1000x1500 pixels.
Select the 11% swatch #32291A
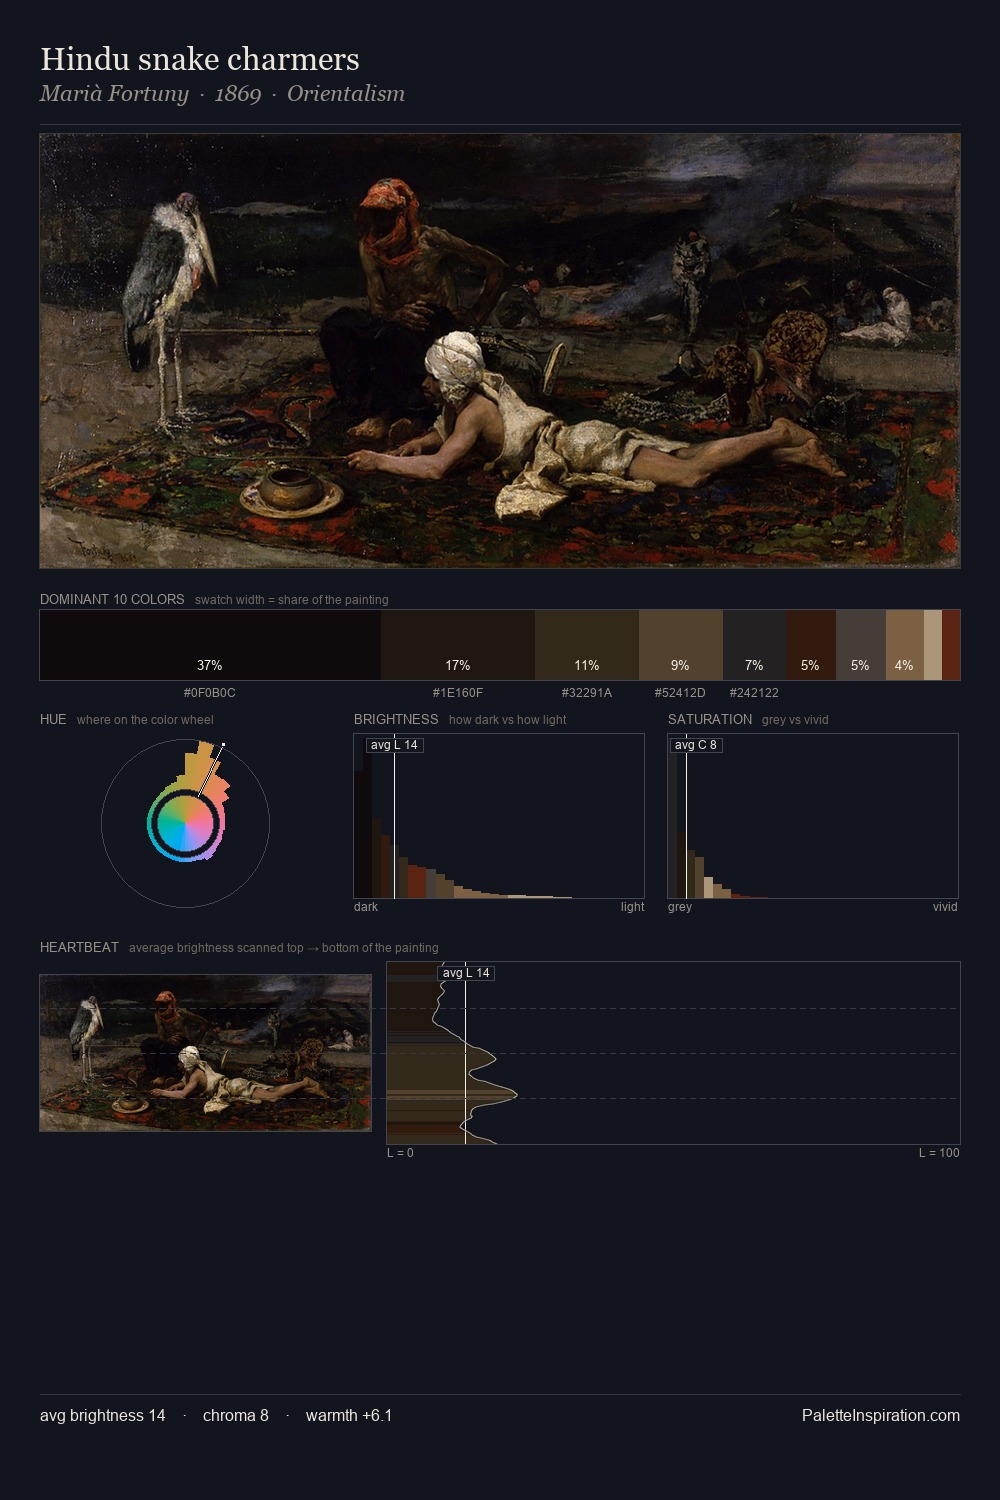tap(587, 645)
